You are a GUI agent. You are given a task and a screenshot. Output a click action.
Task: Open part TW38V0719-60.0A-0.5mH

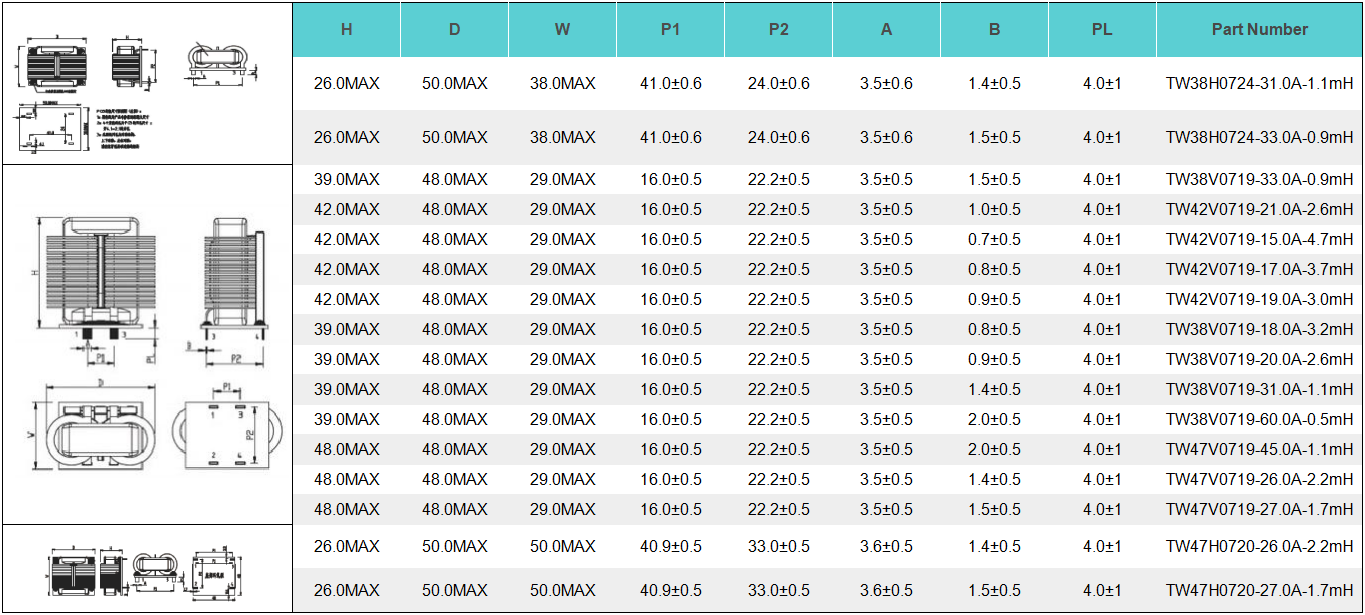[x=1259, y=420]
